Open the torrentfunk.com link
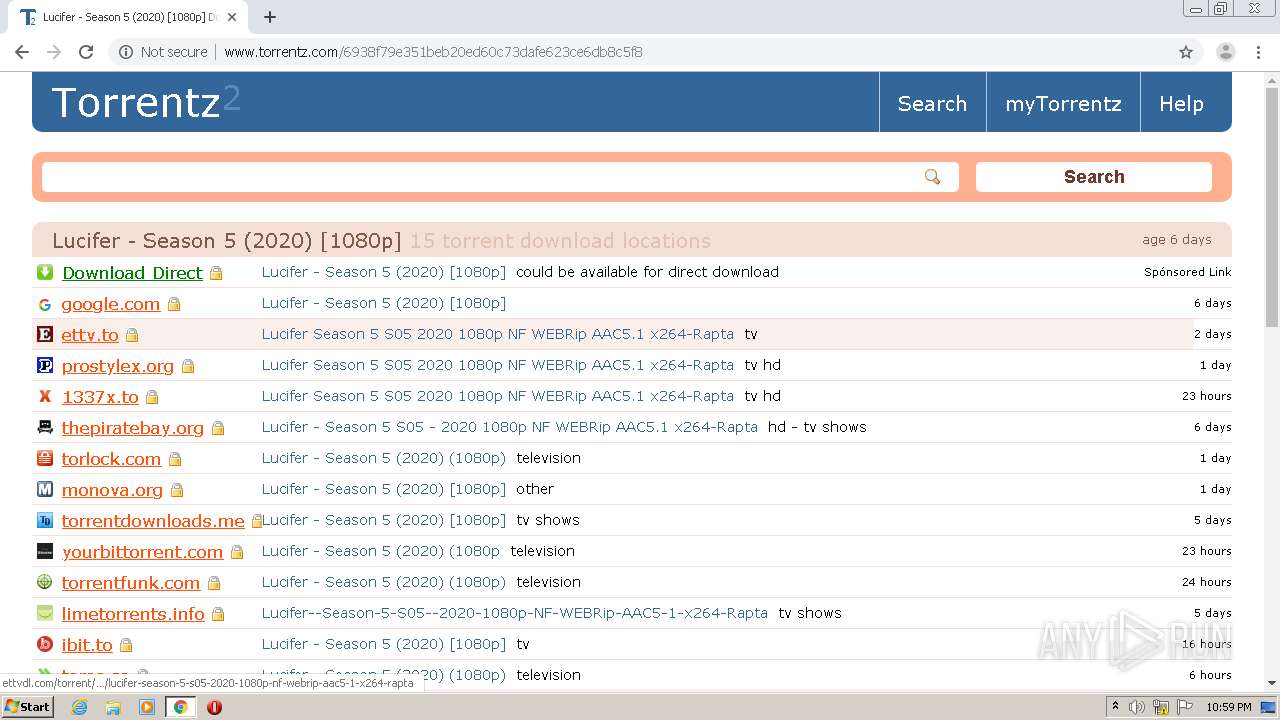This screenshot has height=720, width=1280. pyautogui.click(x=131, y=583)
